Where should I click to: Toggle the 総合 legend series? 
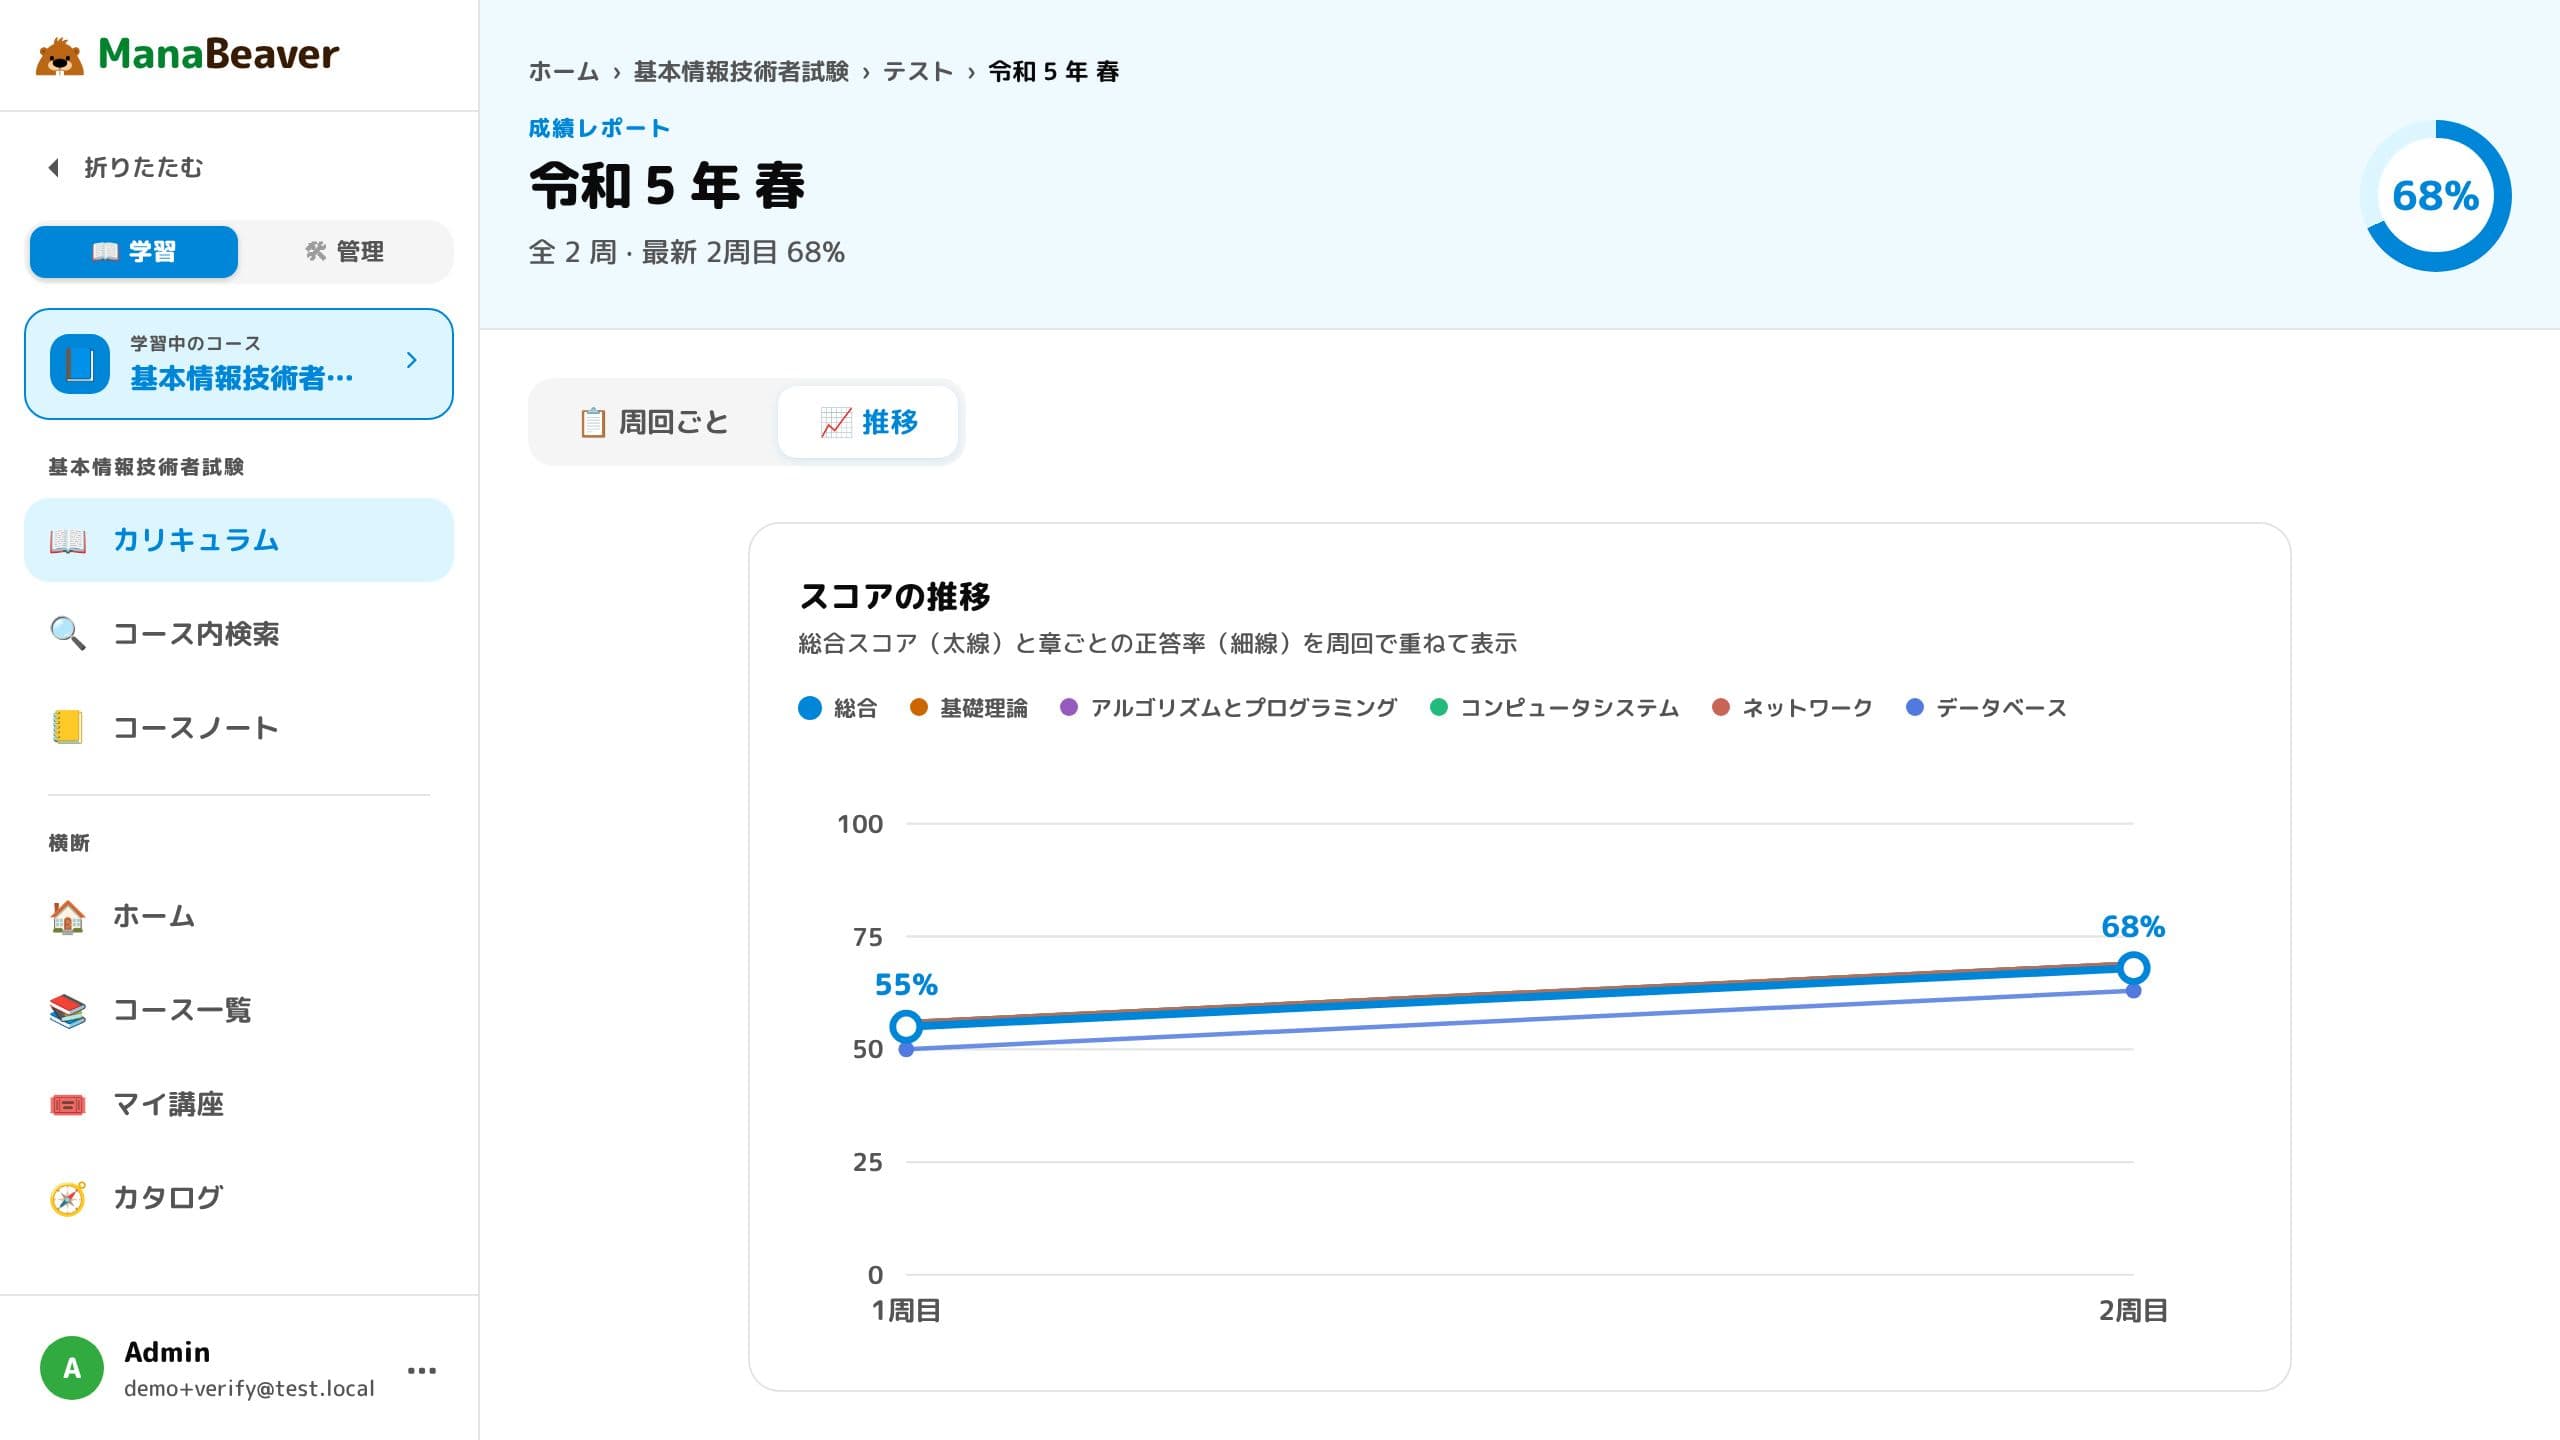[x=838, y=708]
